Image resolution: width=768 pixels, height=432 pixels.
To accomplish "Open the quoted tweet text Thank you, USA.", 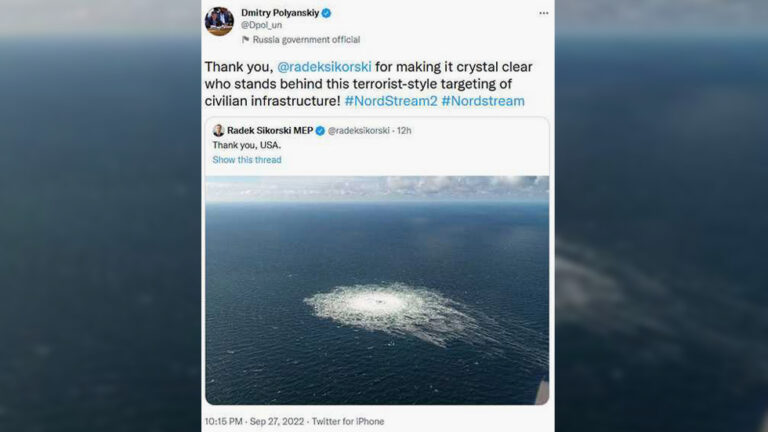I will point(247,145).
